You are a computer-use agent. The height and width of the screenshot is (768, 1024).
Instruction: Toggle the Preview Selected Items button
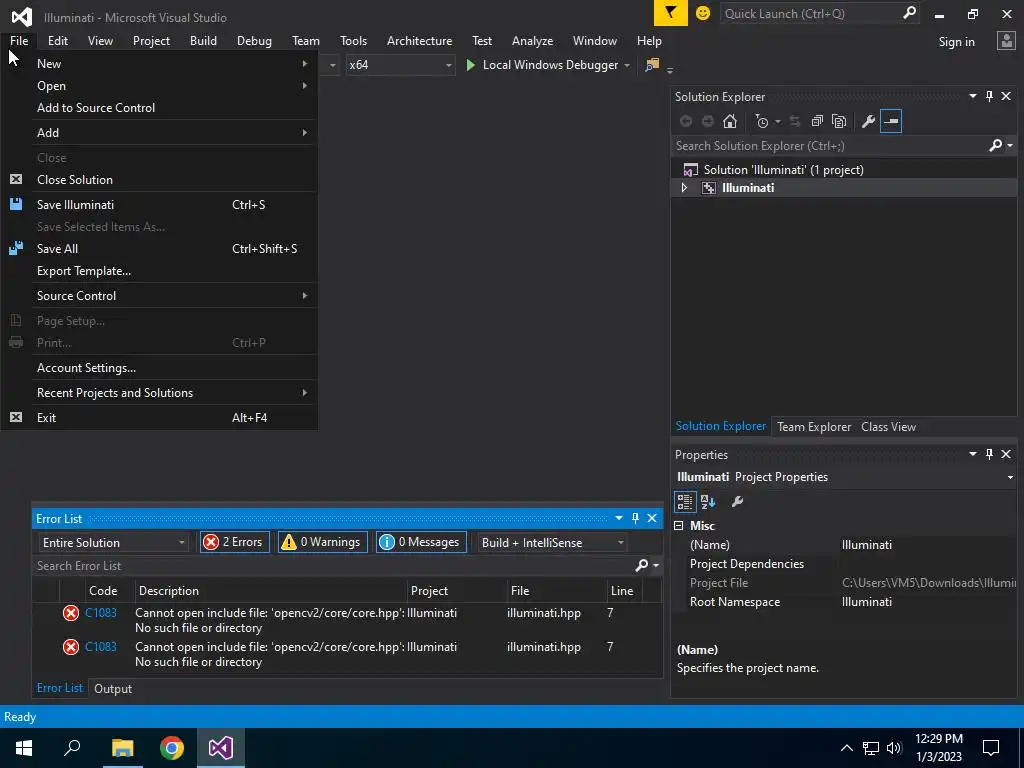pos(891,121)
